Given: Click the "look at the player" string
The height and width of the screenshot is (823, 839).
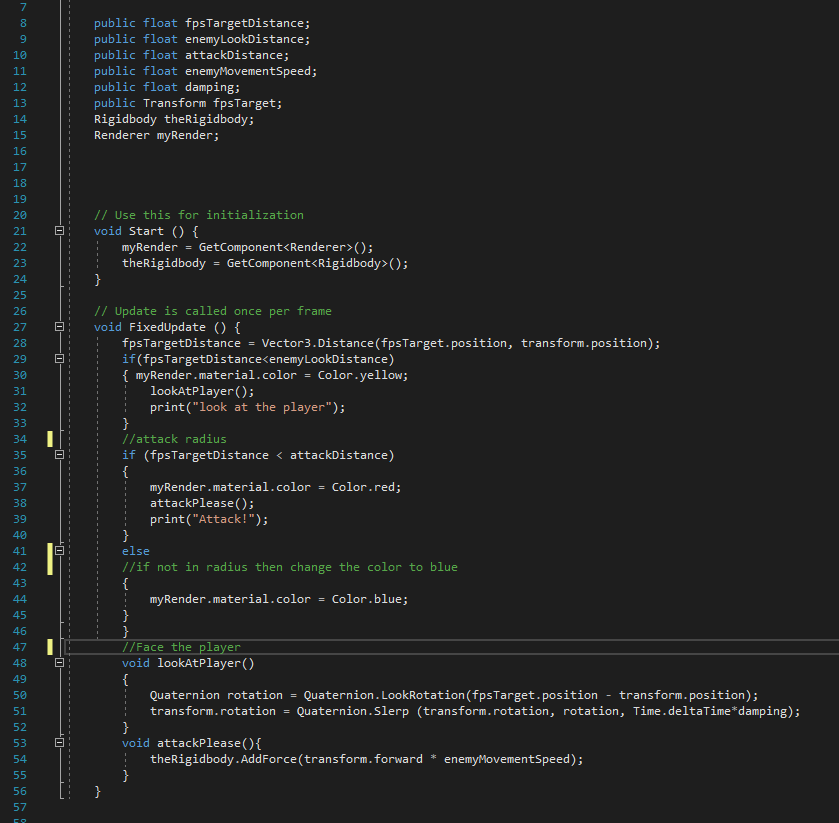Looking at the screenshot, I should tap(262, 407).
